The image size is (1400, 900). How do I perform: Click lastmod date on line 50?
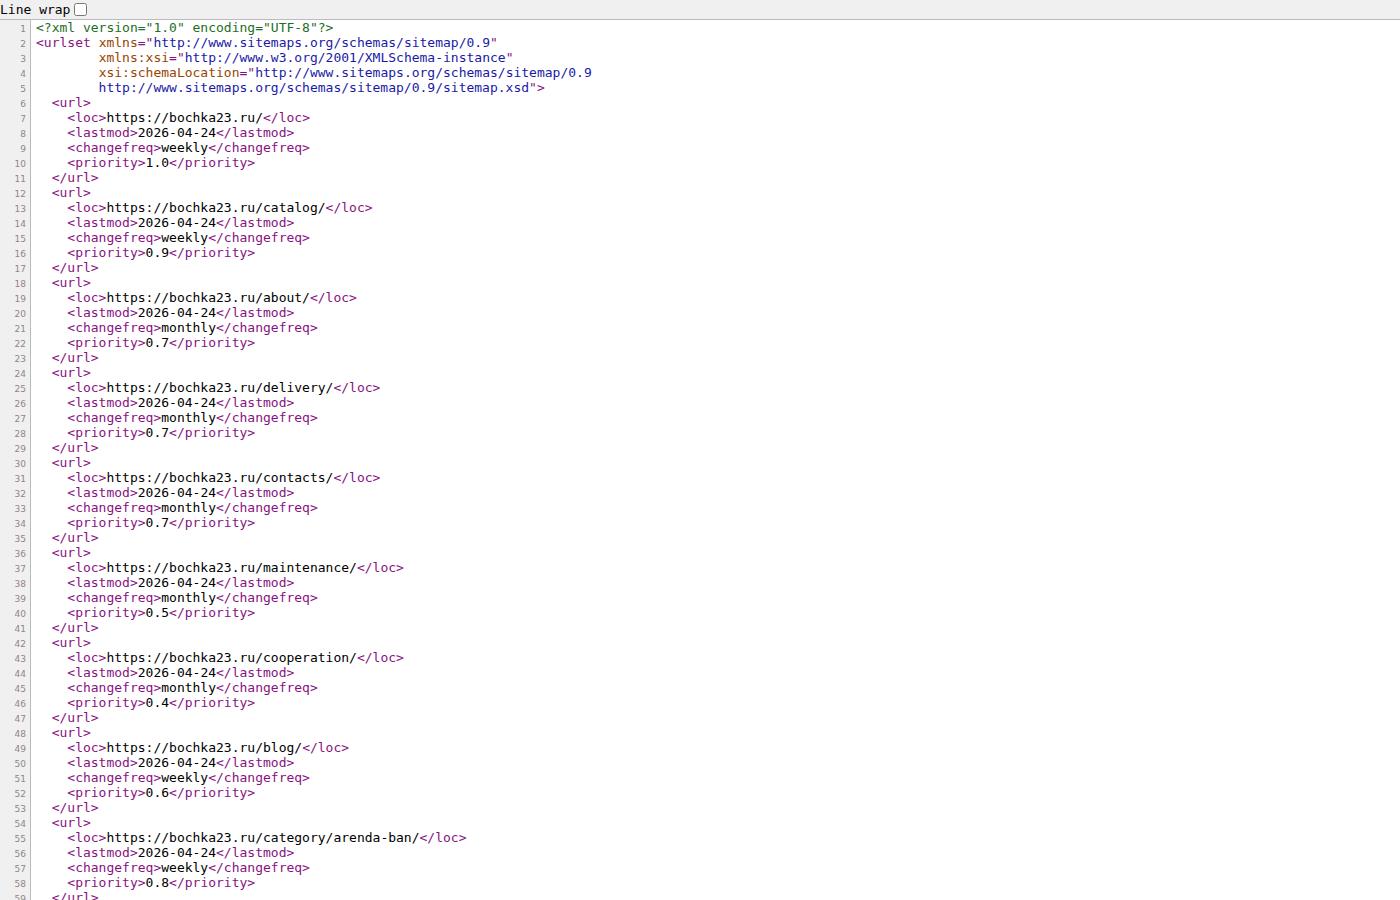[177, 763]
